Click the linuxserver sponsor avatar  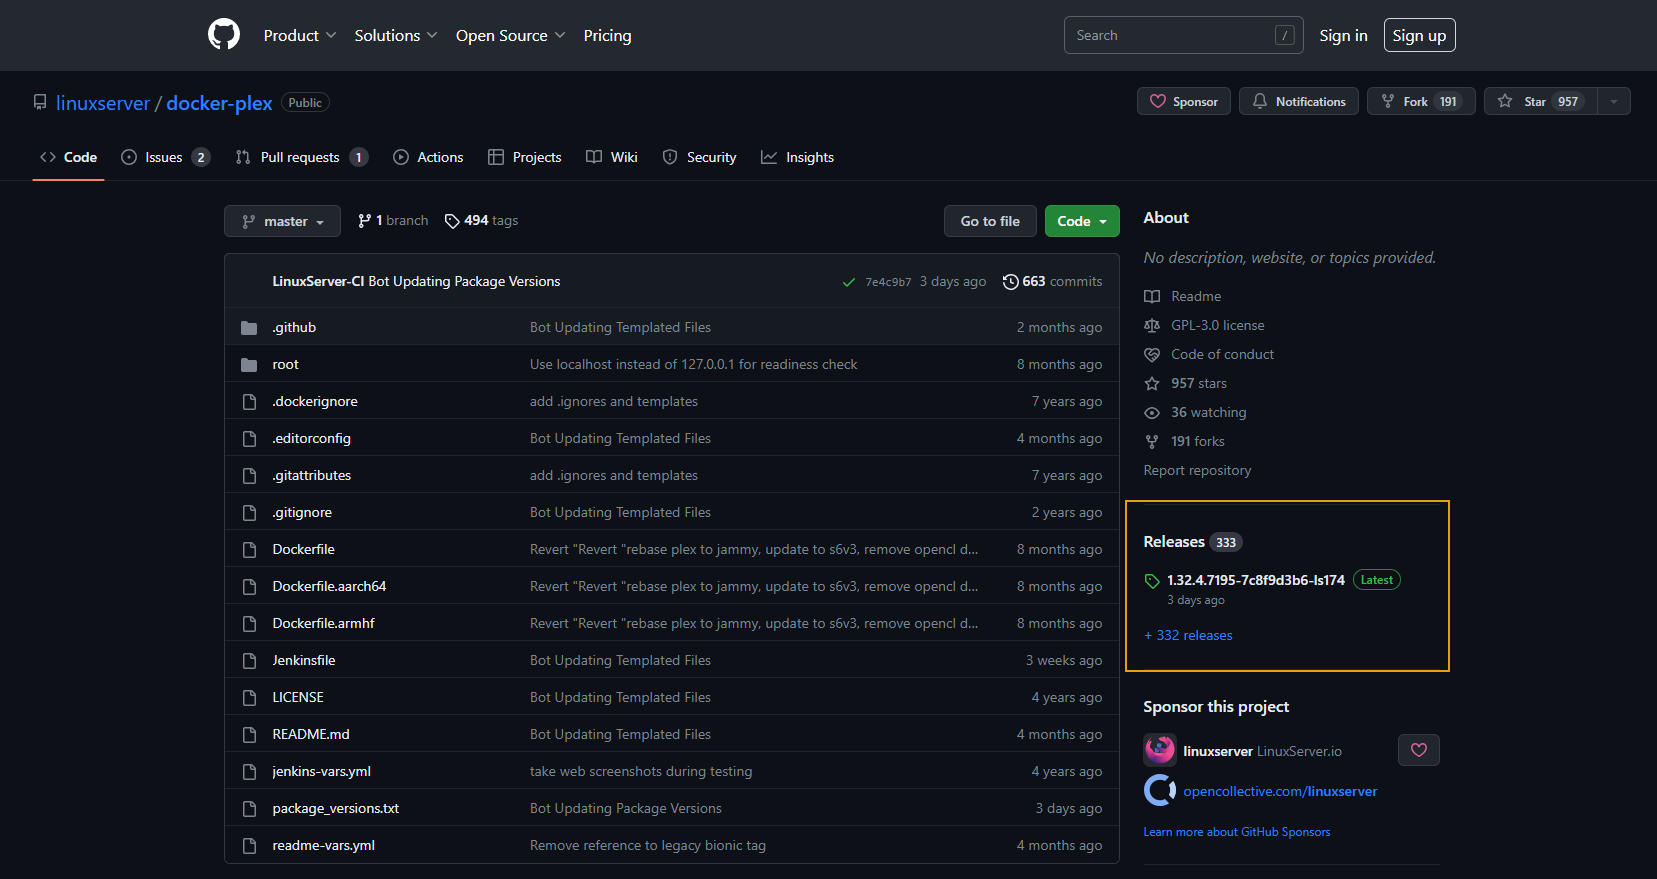[1160, 750]
